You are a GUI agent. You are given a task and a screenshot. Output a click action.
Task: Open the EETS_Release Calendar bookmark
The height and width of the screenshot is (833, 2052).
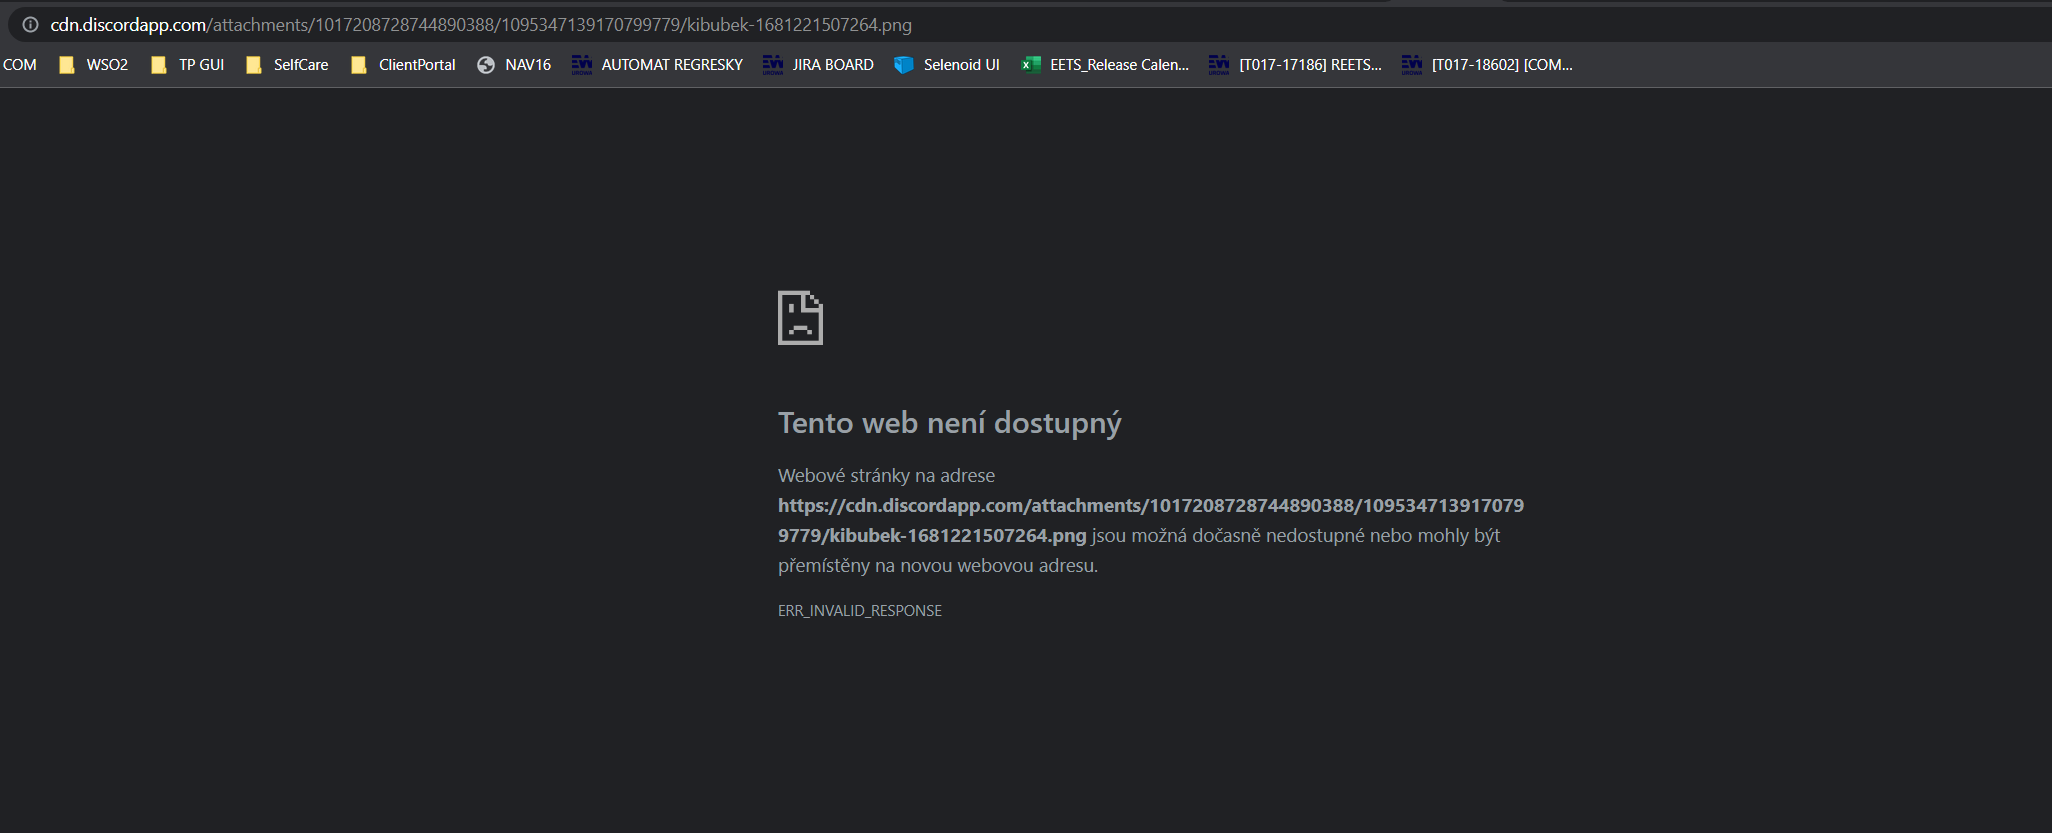pyautogui.click(x=1105, y=65)
